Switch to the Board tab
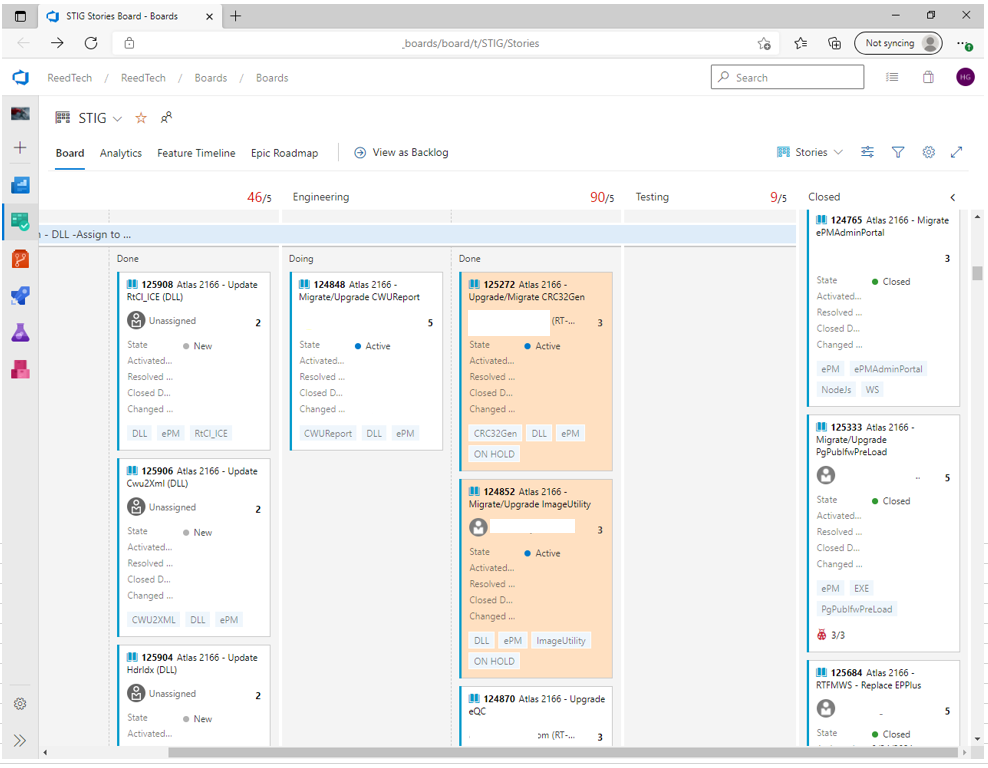This screenshot has height=768, width=988. pyautogui.click(x=70, y=153)
